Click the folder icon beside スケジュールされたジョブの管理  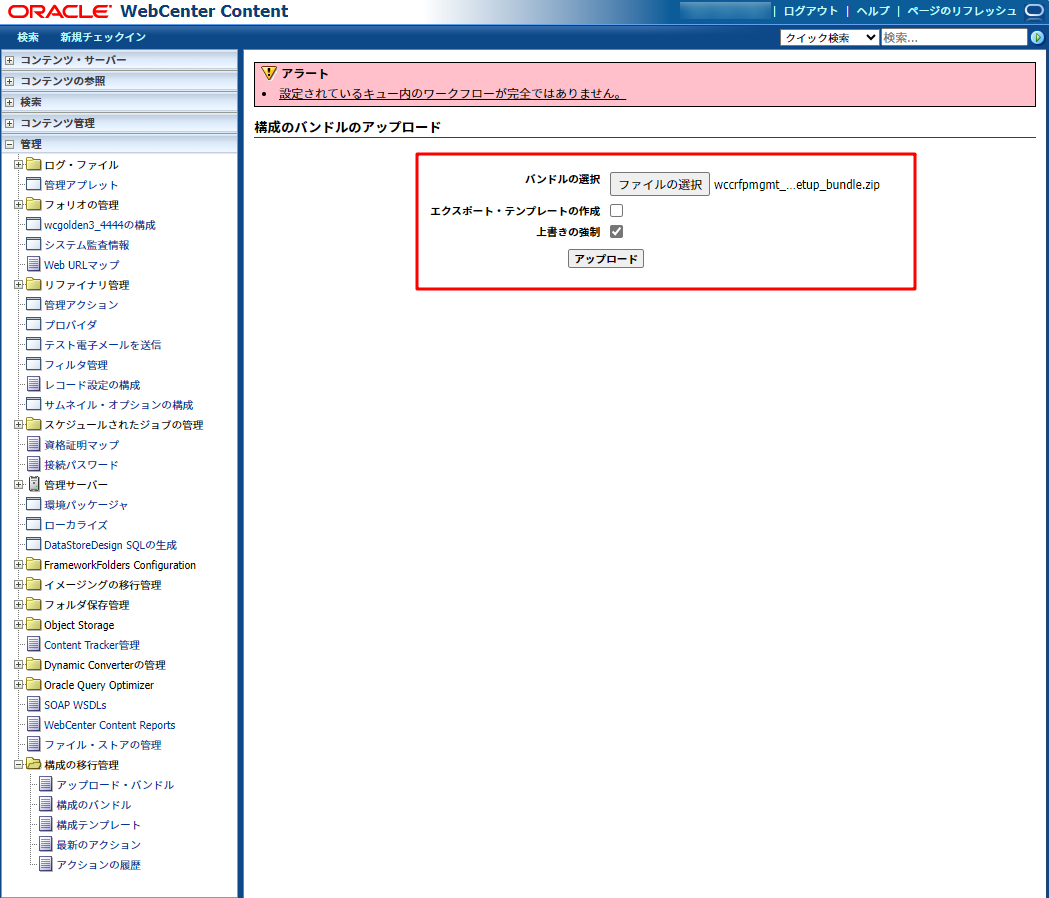pos(33,424)
